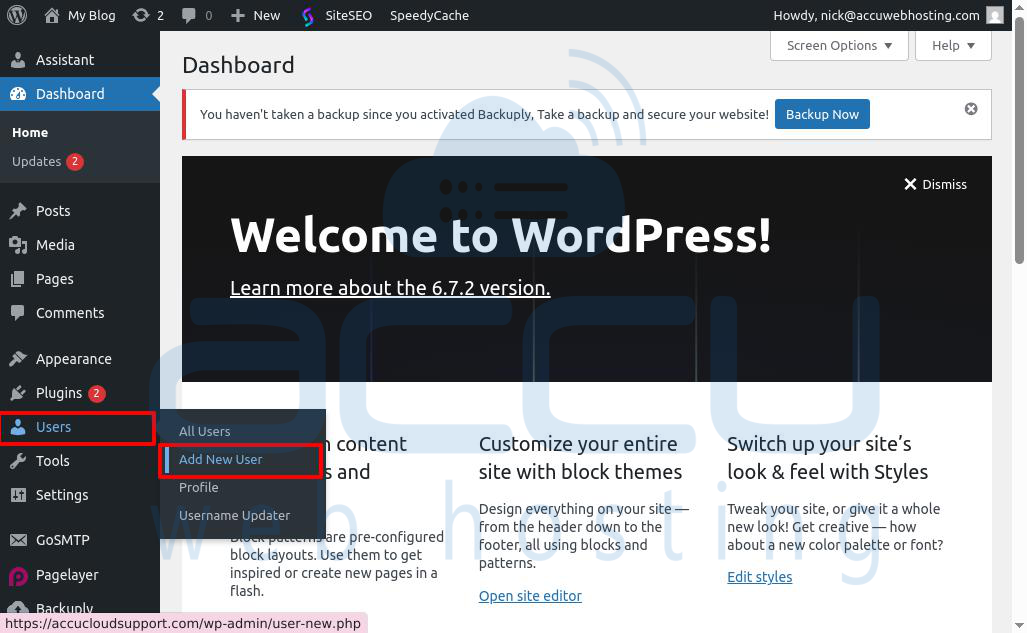Screen dimensions: 1027x633
Task: Click the Tools wrench icon
Action: tap(18, 461)
